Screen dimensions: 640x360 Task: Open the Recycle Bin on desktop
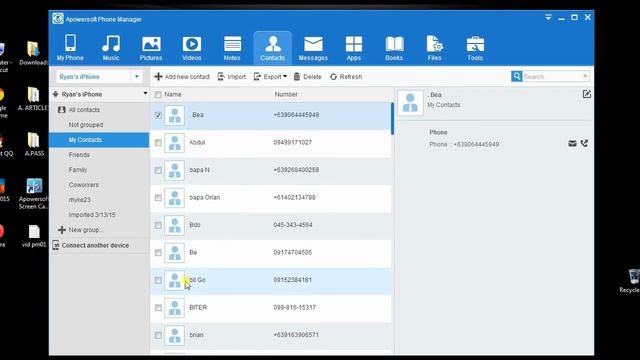click(631, 281)
